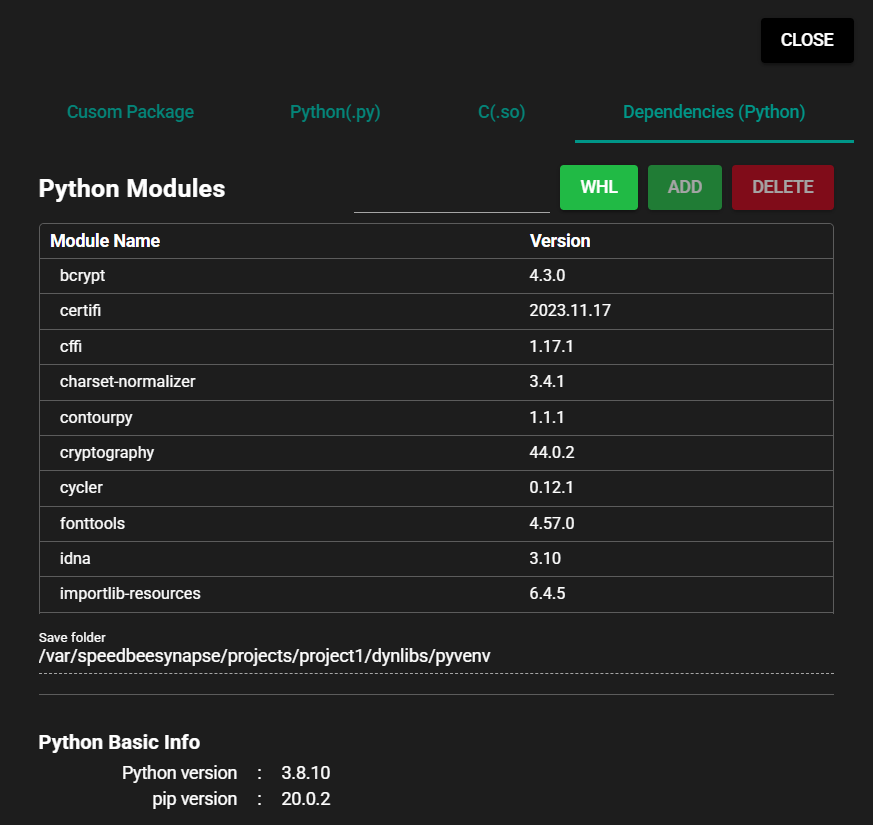This screenshot has width=873, height=825.
Task: Open the Python(.py) tab
Action: coord(335,112)
